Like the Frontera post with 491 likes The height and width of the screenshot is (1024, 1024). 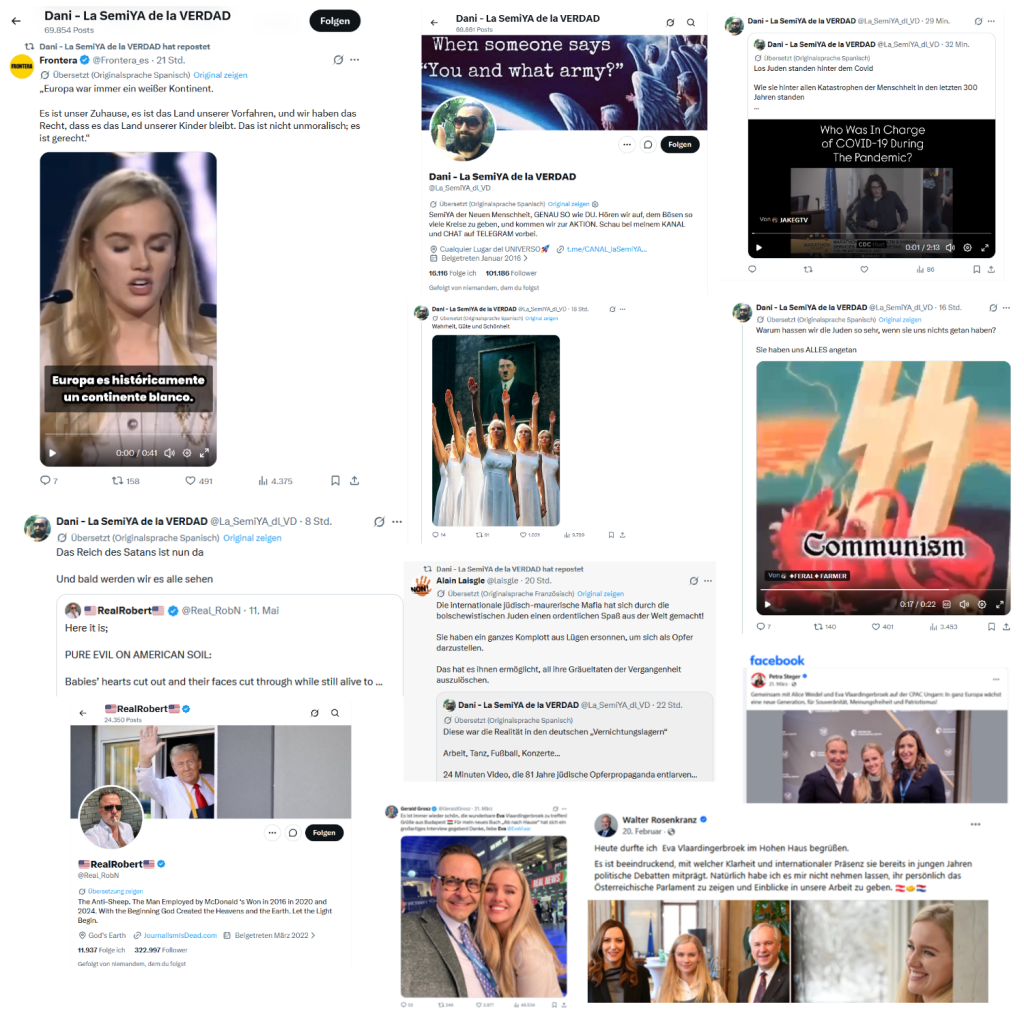pos(191,481)
